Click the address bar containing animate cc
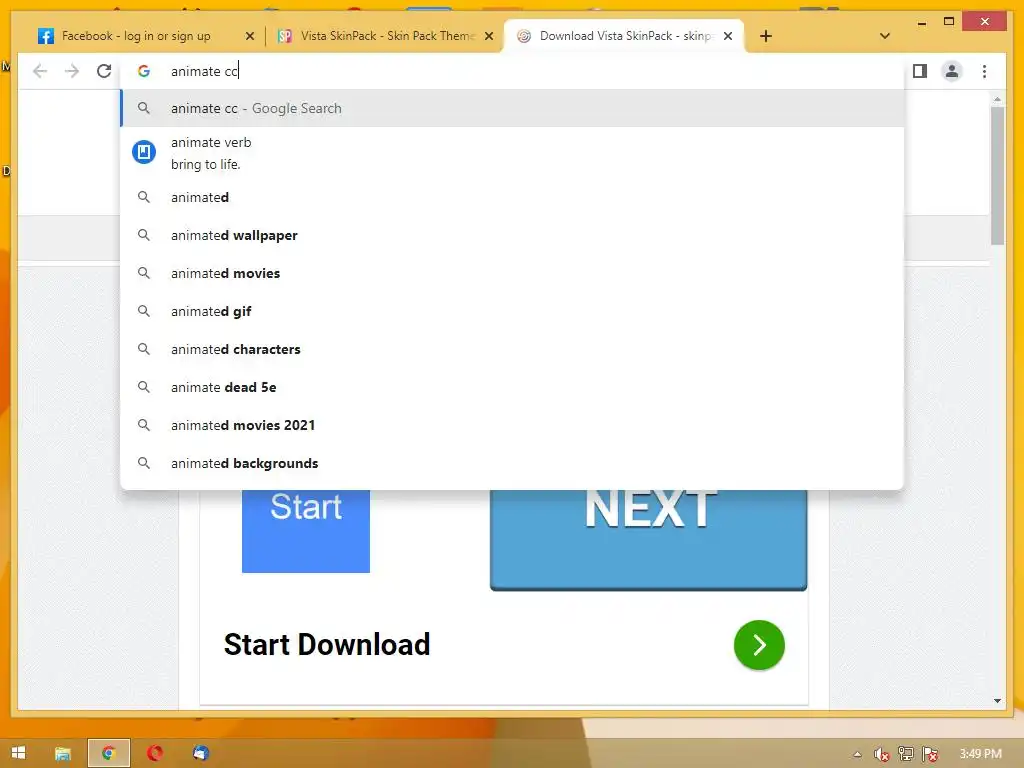Viewport: 1024px width, 768px height. (512, 71)
